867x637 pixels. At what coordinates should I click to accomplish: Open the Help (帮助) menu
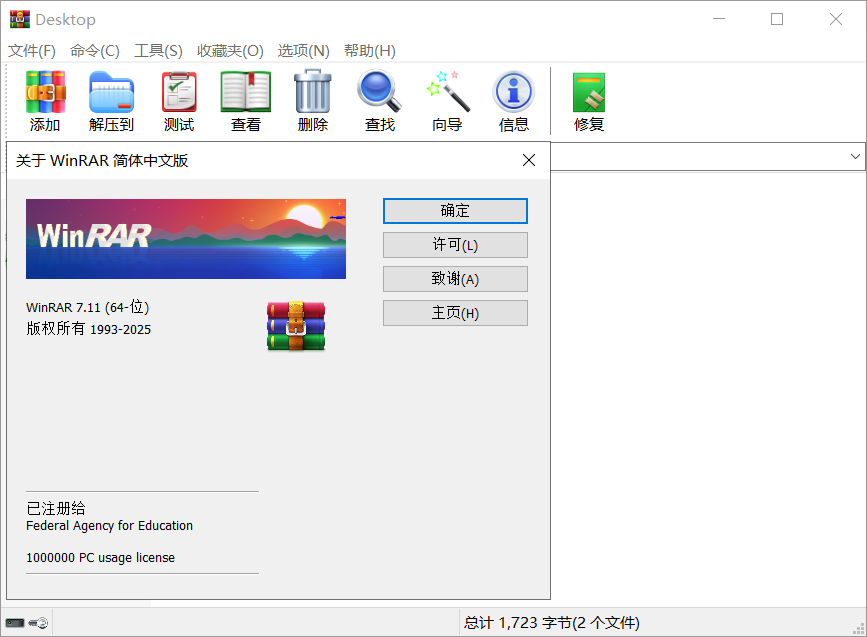[x=369, y=51]
